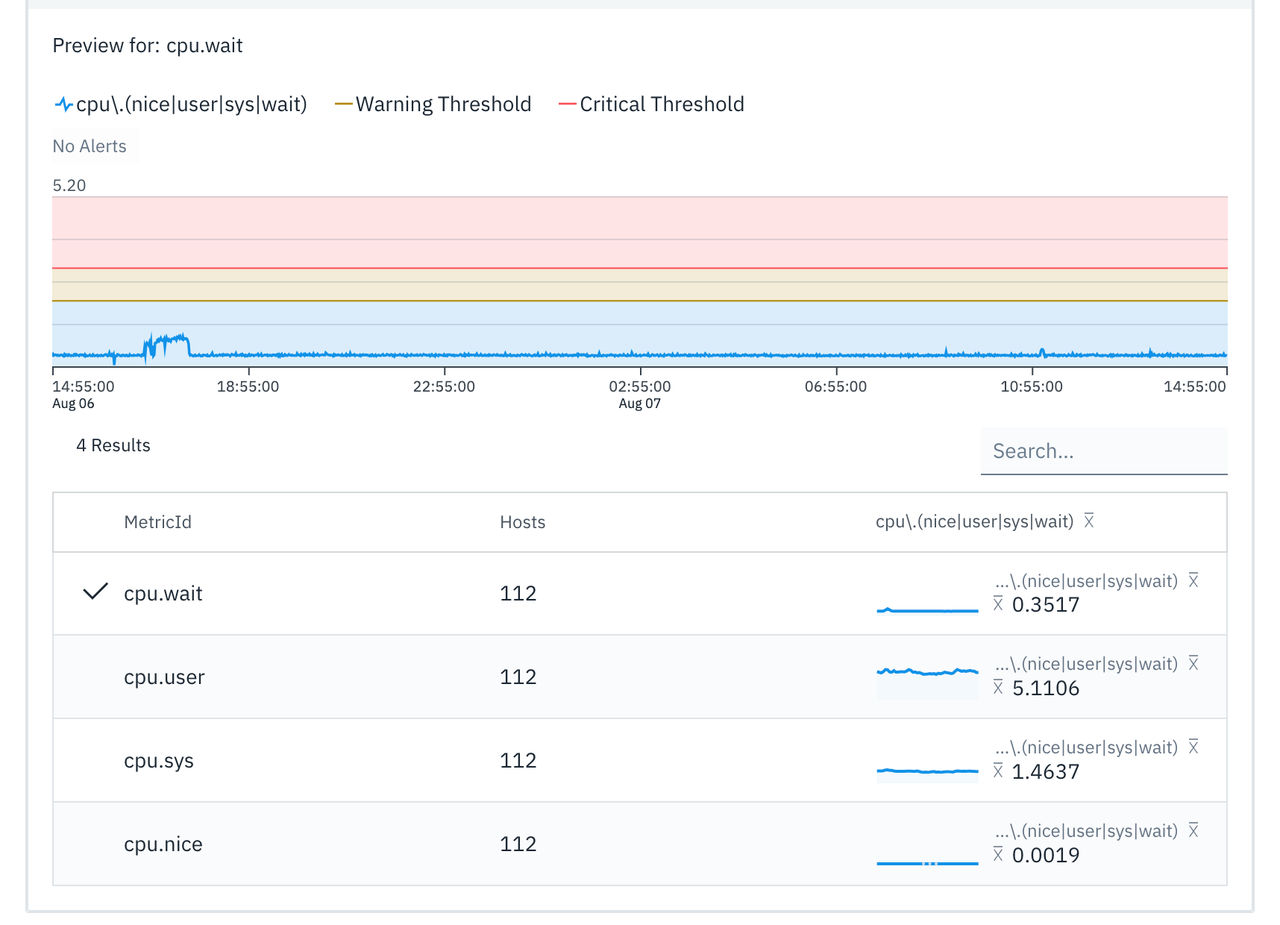Click the mean icon beside 5.1106
The height and width of the screenshot is (925, 1280).
(998, 688)
